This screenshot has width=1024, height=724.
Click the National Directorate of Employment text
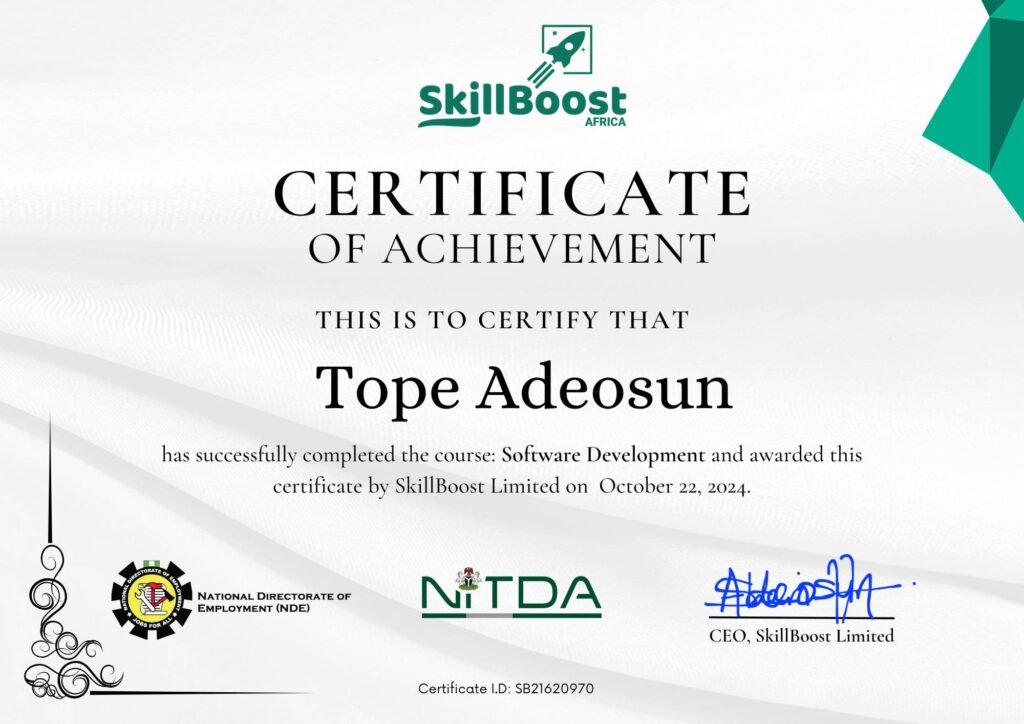tap(274, 602)
